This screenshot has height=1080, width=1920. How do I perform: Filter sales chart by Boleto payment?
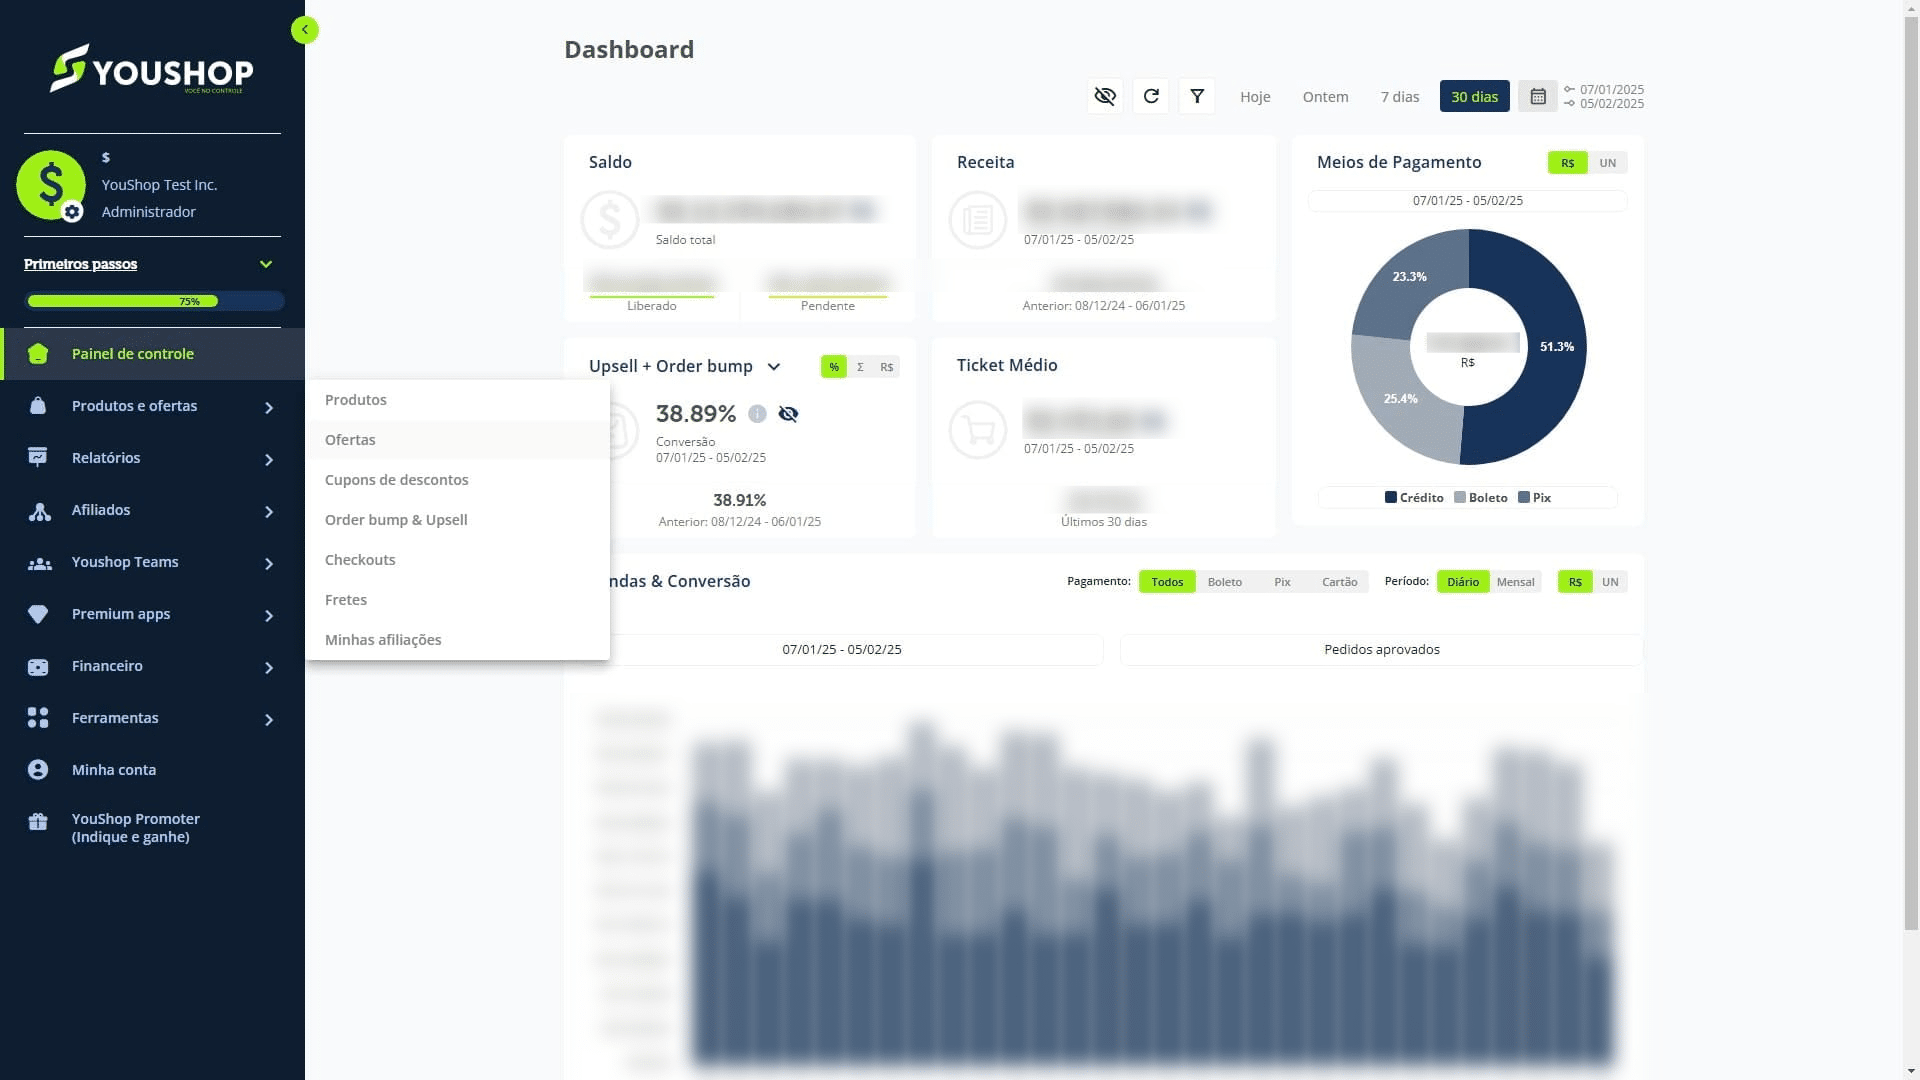tap(1225, 582)
